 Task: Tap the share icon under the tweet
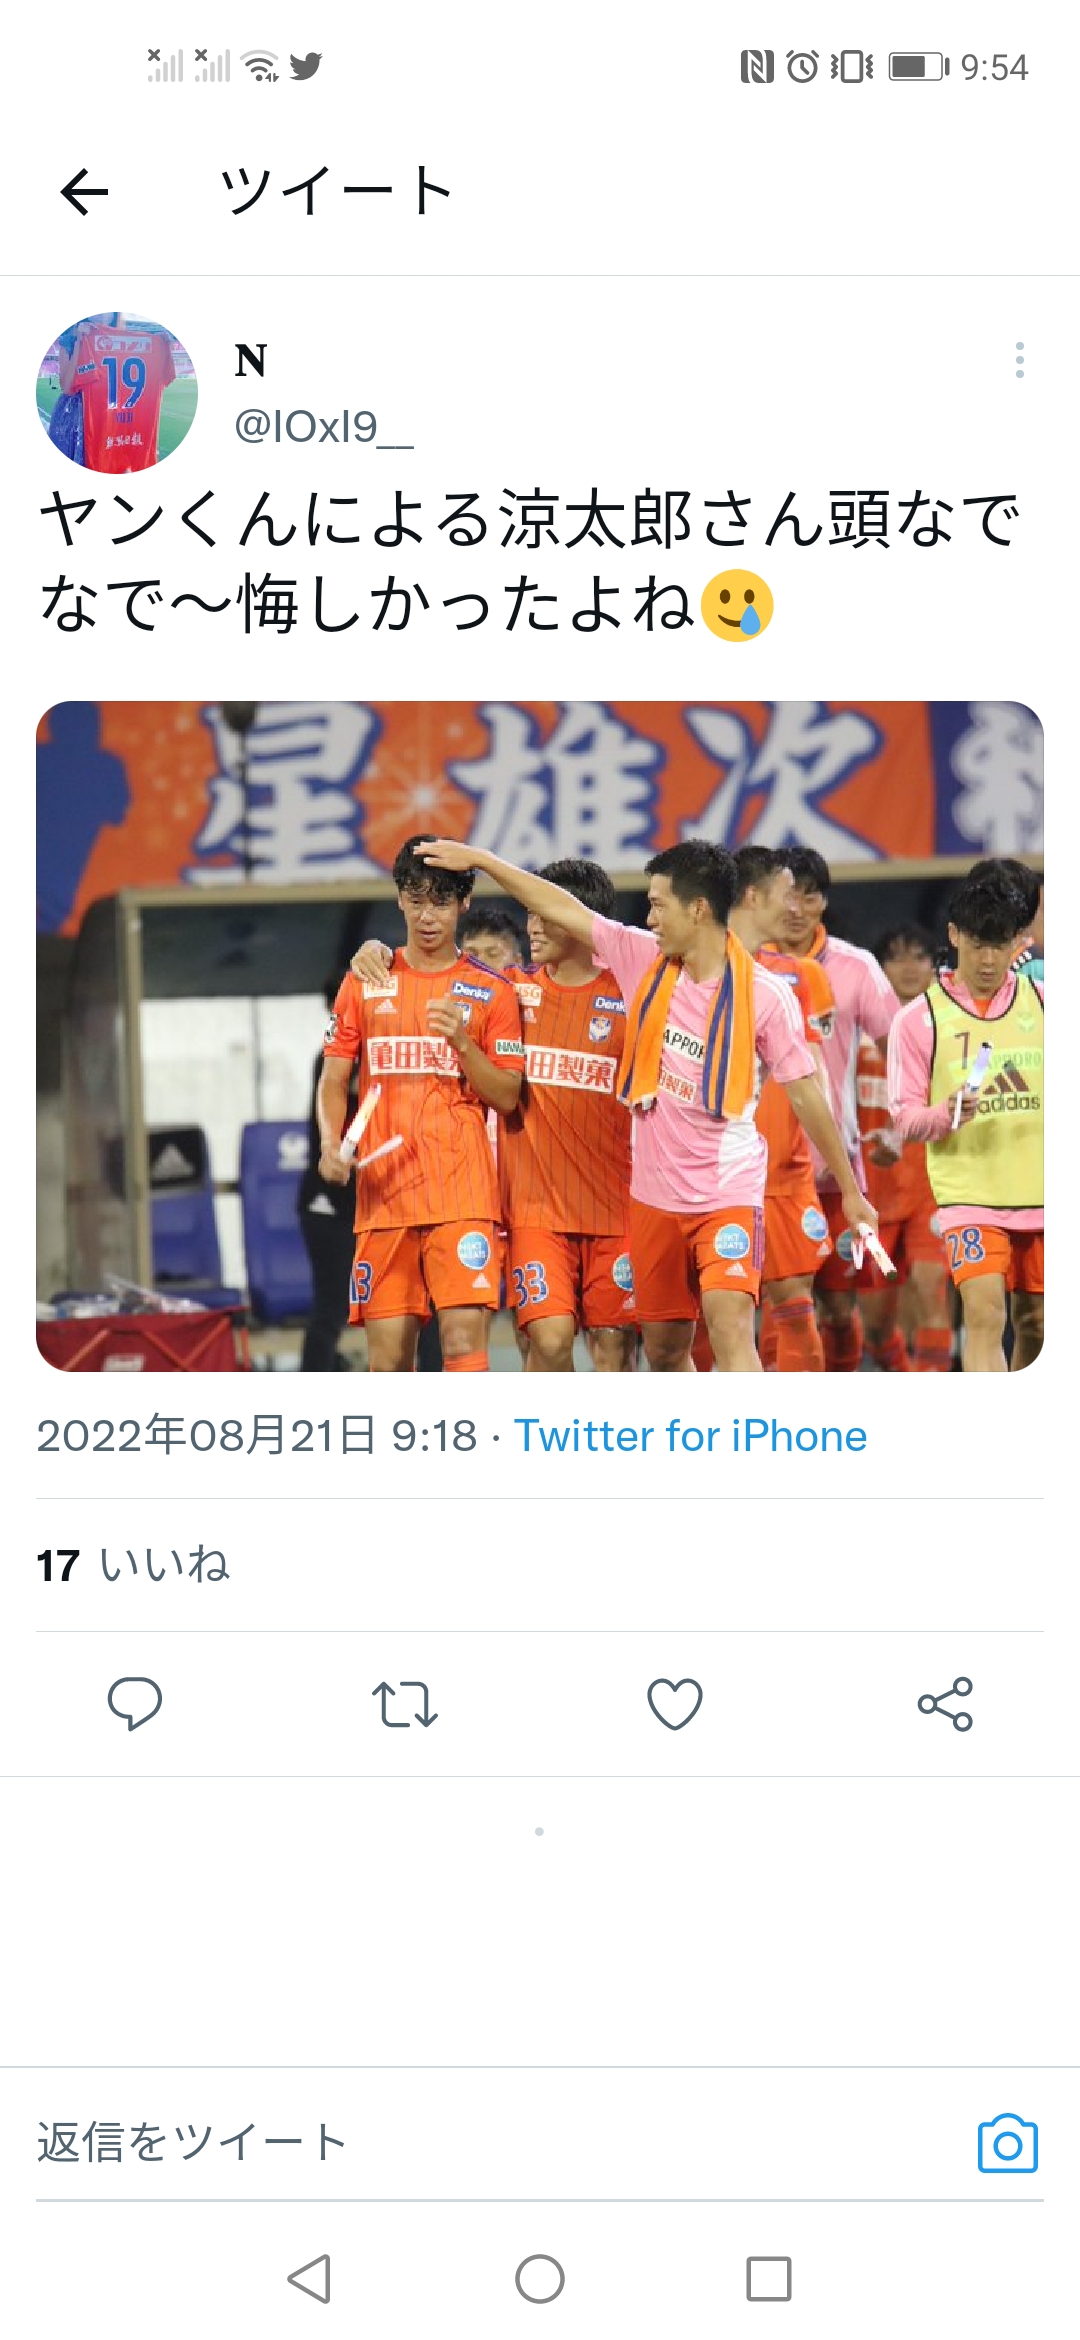click(x=945, y=1704)
